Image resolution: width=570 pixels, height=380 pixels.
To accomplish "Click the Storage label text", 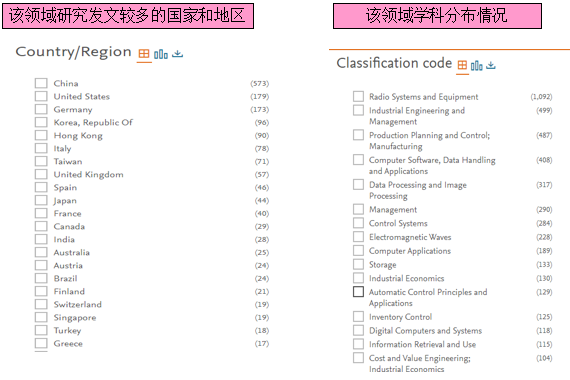I will [382, 265].
